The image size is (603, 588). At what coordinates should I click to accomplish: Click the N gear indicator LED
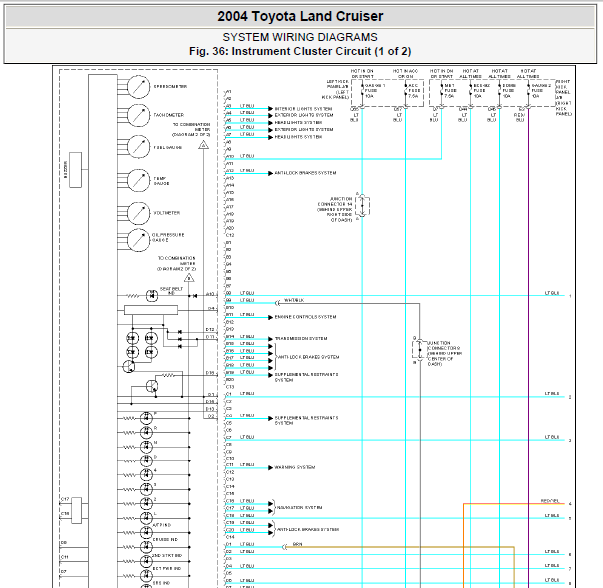(146, 447)
